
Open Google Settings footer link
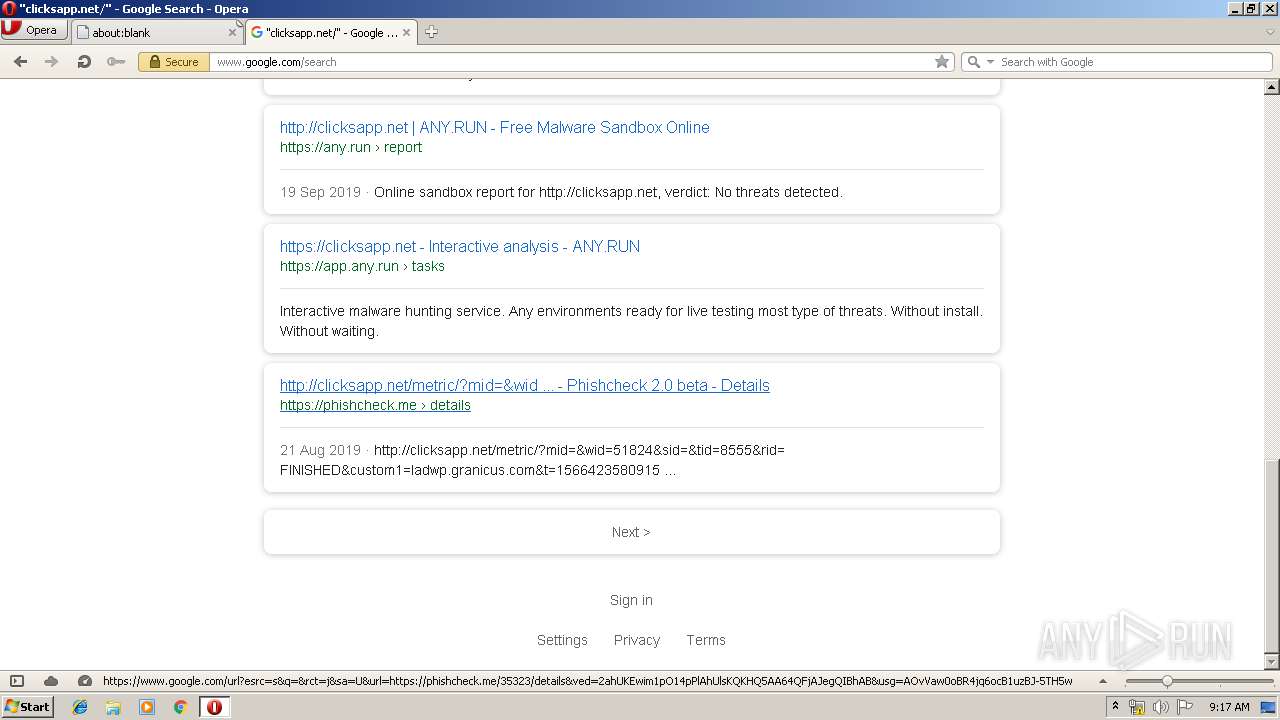pyautogui.click(x=562, y=640)
